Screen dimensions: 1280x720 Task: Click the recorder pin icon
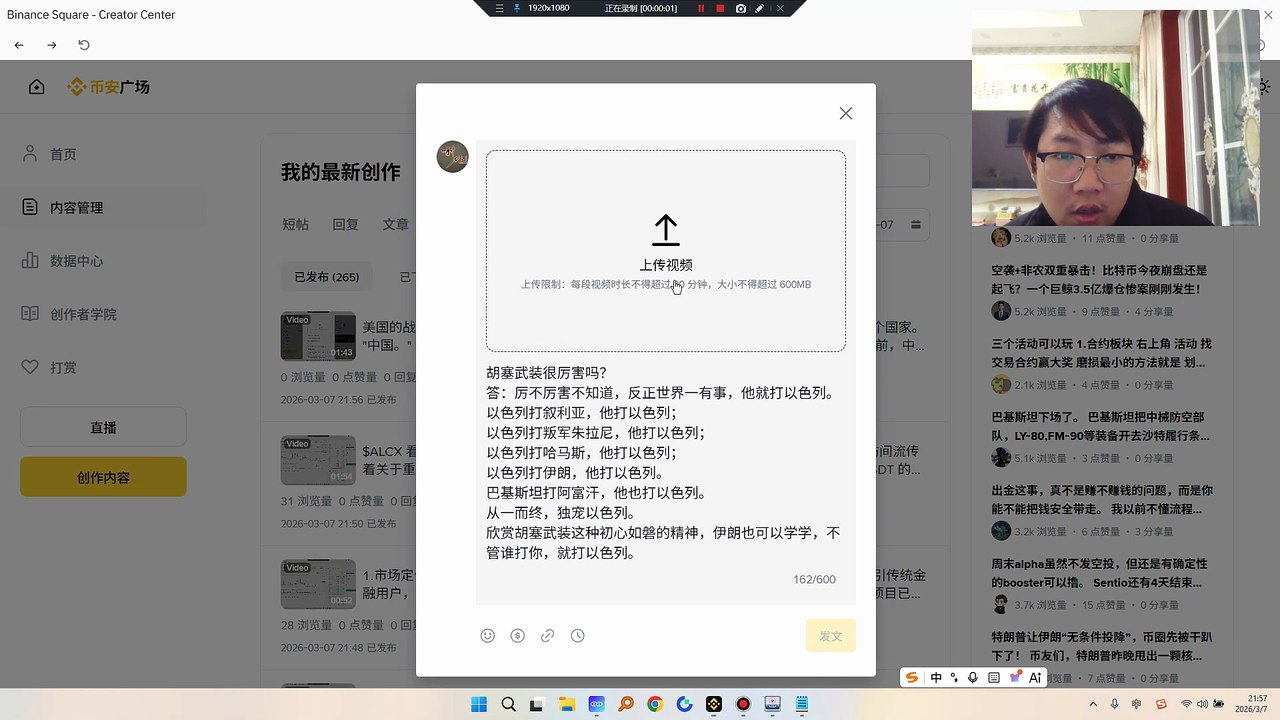tap(517, 8)
